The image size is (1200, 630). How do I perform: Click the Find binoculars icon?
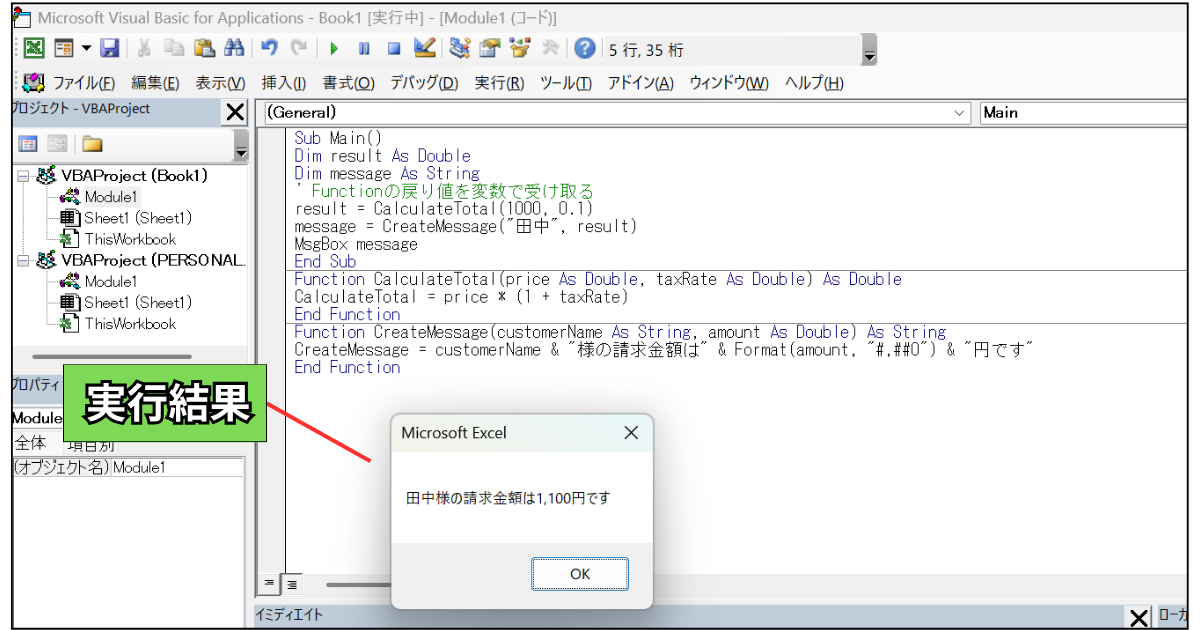pyautogui.click(x=235, y=49)
